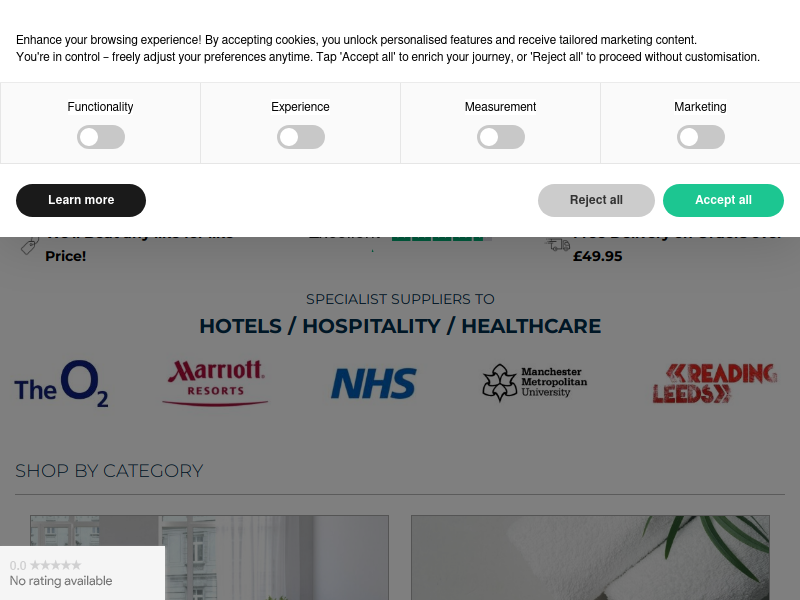Click the price tag icon
Image resolution: width=800 pixels, height=600 pixels.
pyautogui.click(x=30, y=245)
